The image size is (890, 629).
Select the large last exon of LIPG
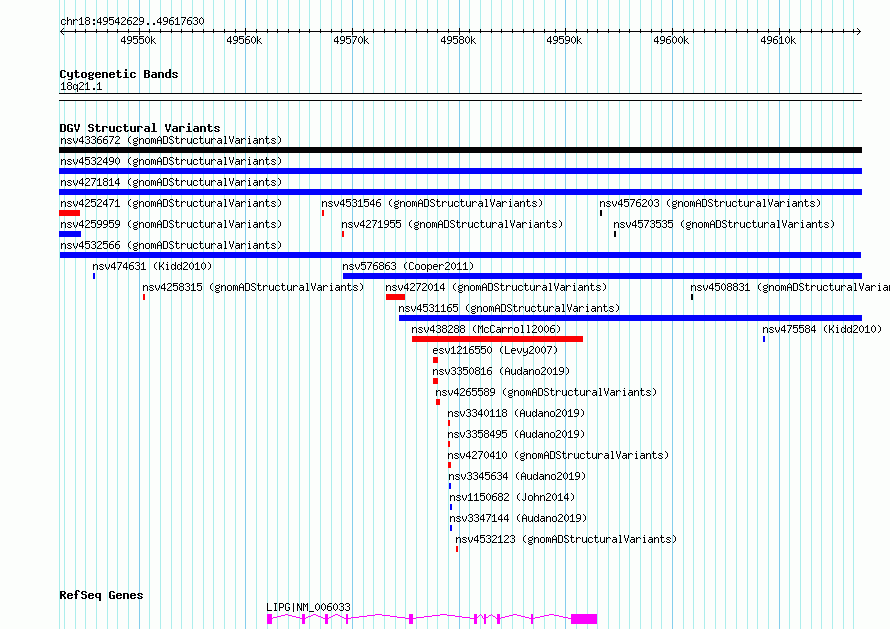(584, 619)
